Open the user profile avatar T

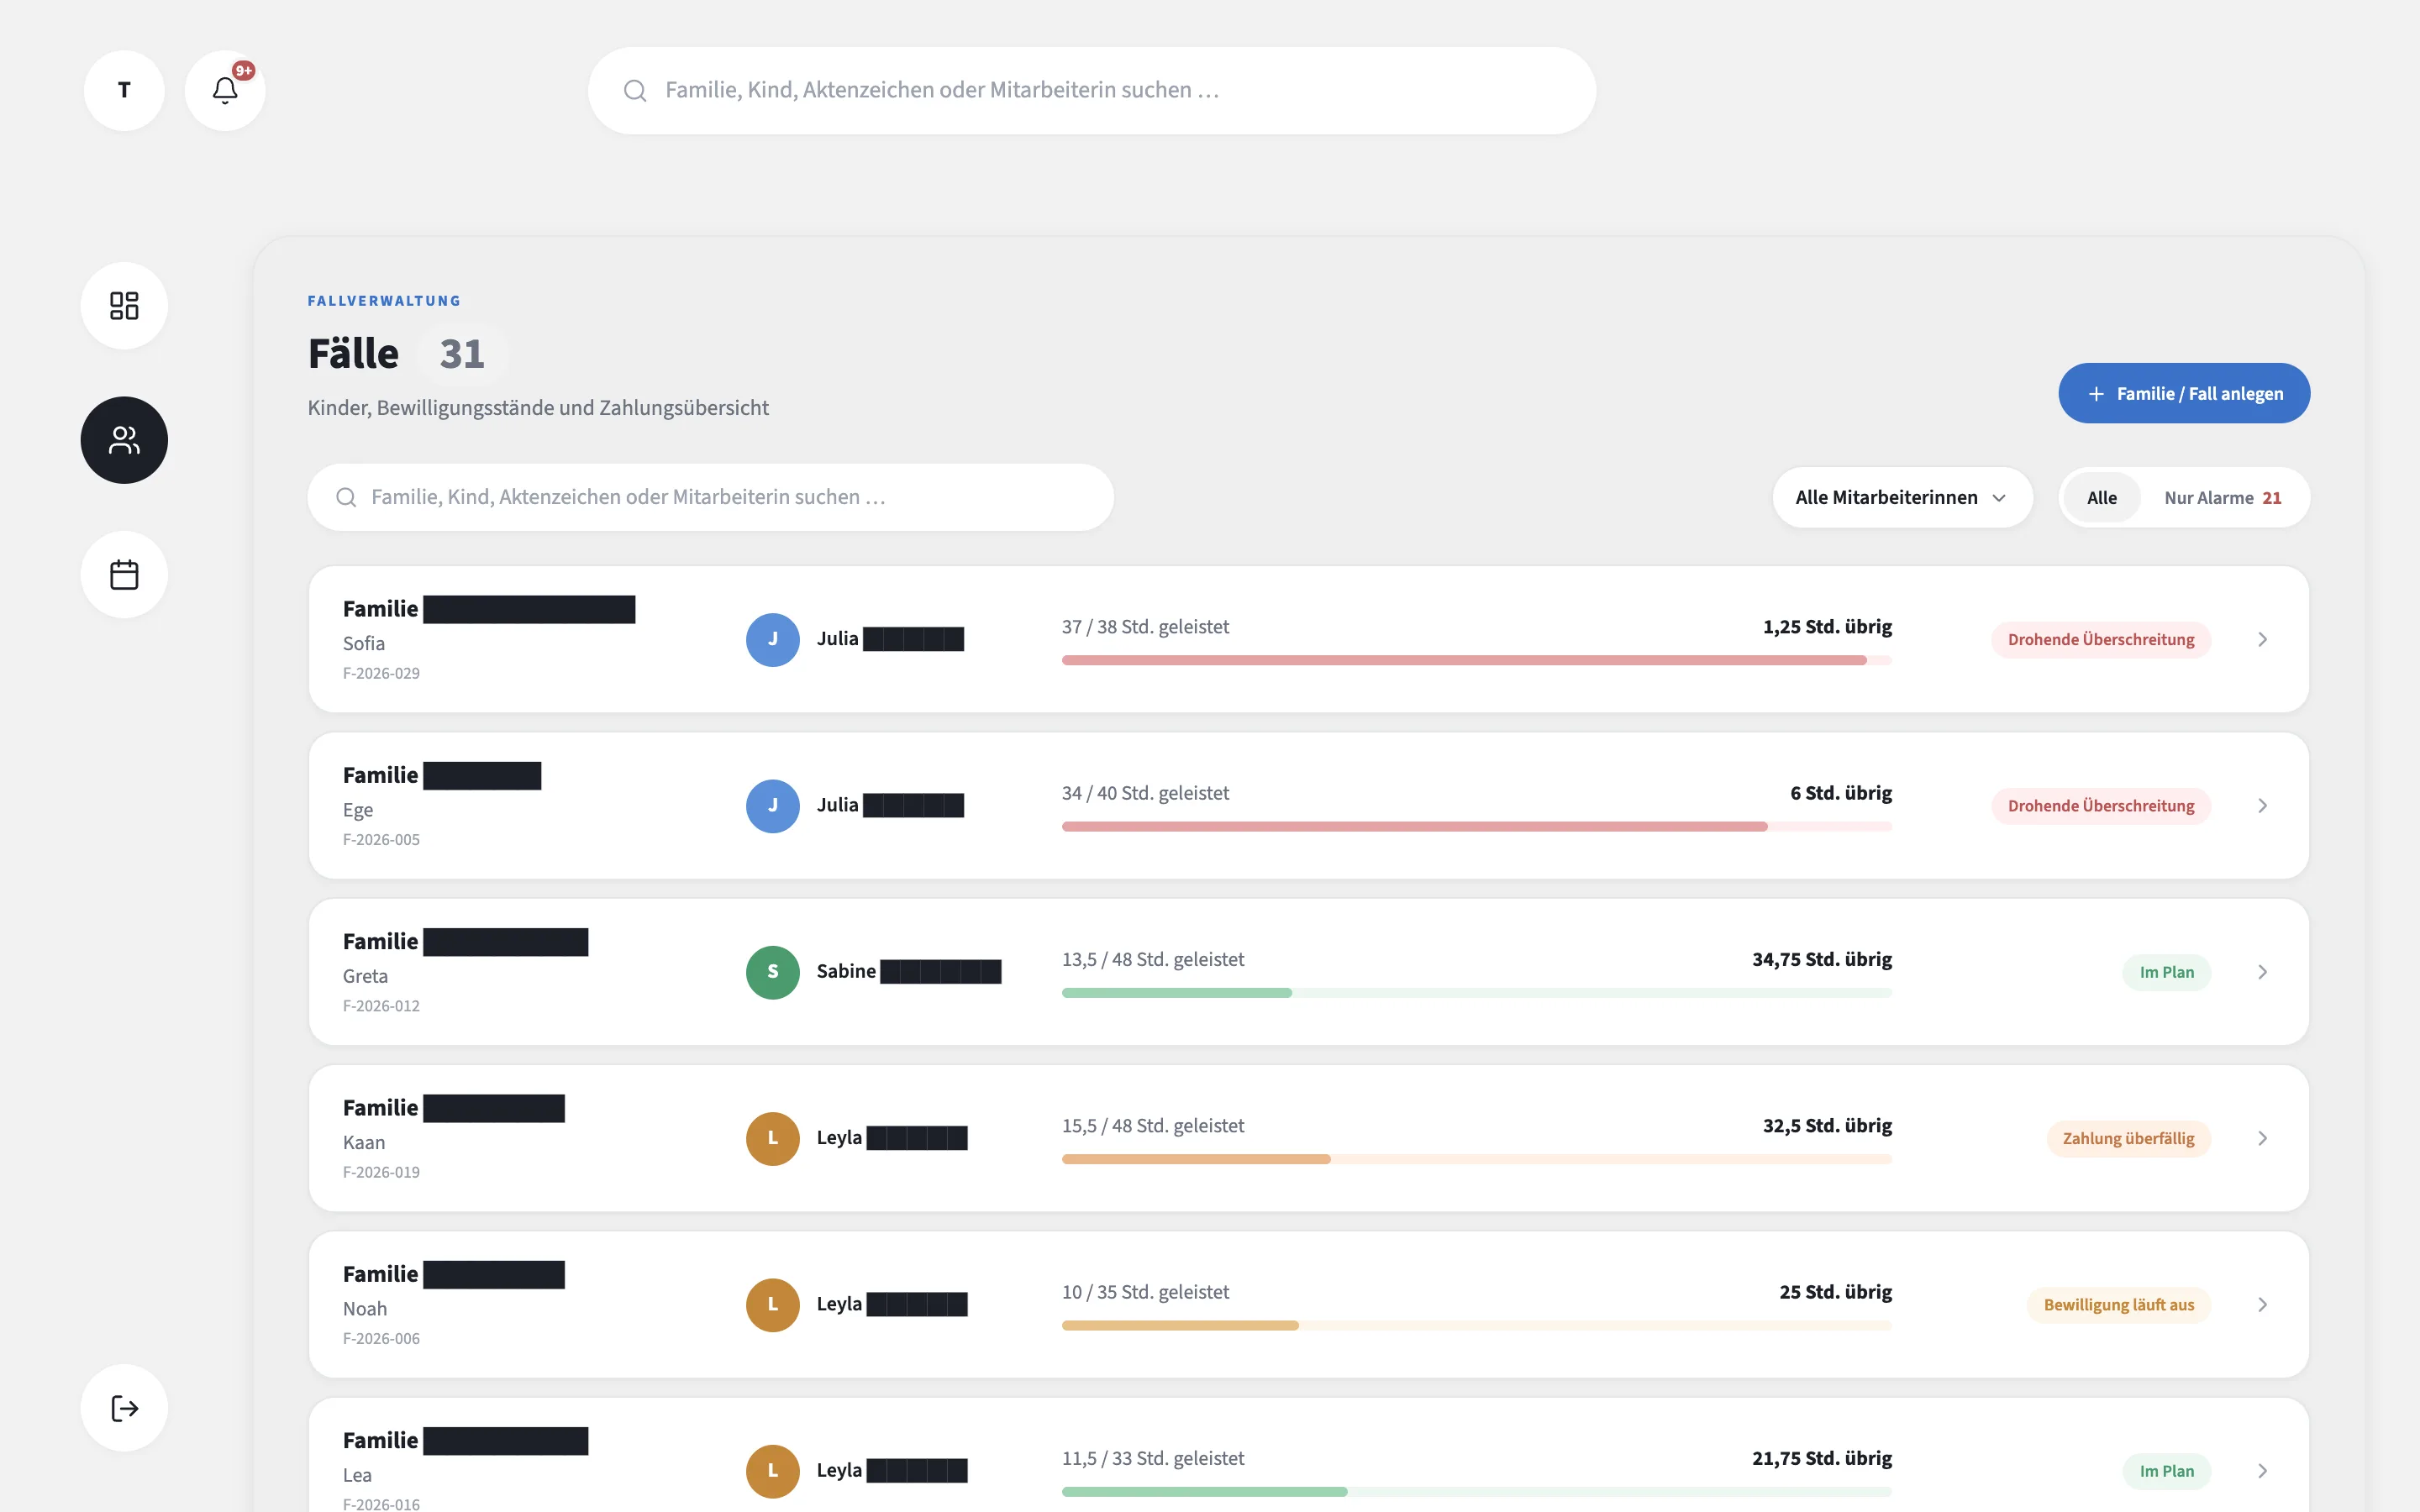point(124,90)
